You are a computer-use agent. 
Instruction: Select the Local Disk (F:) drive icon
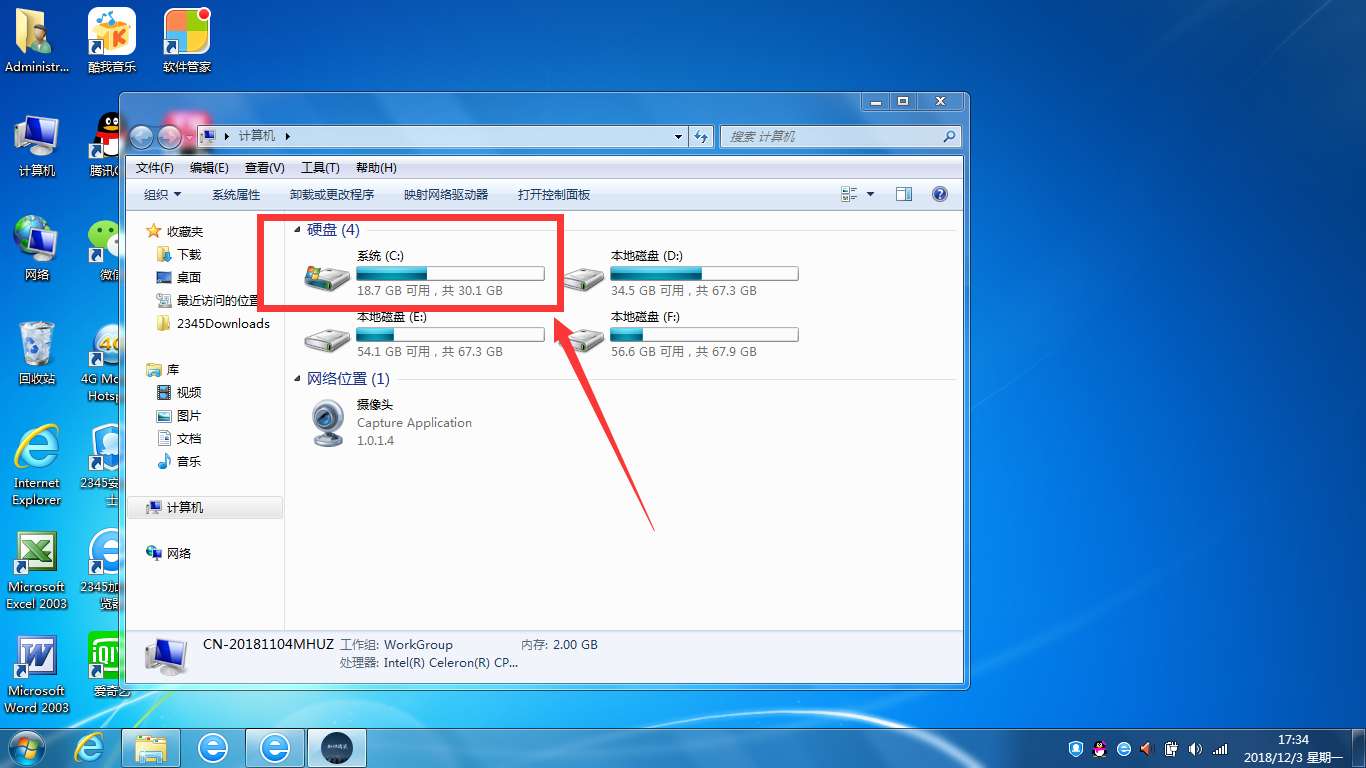point(582,338)
